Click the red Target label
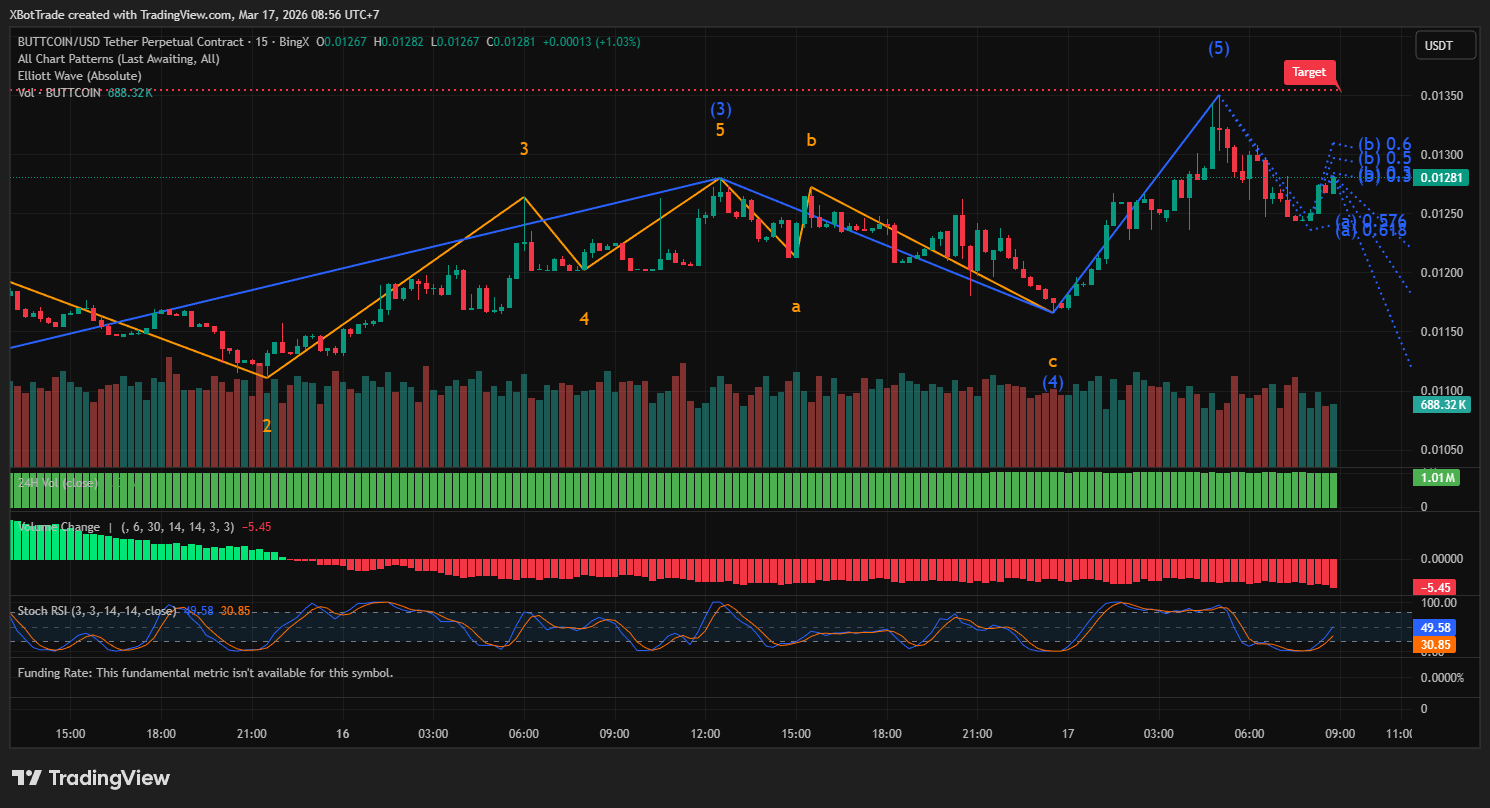This screenshot has width=1490, height=808. (x=1308, y=72)
